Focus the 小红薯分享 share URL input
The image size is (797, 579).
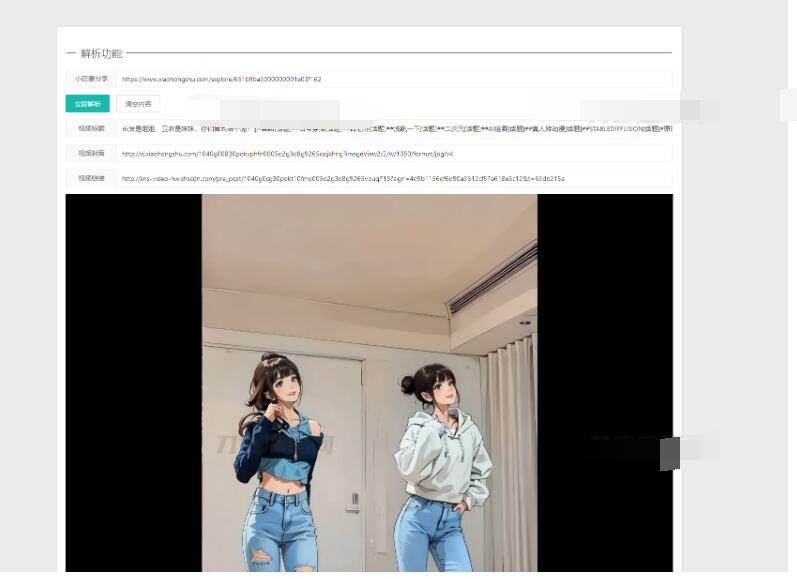point(394,79)
